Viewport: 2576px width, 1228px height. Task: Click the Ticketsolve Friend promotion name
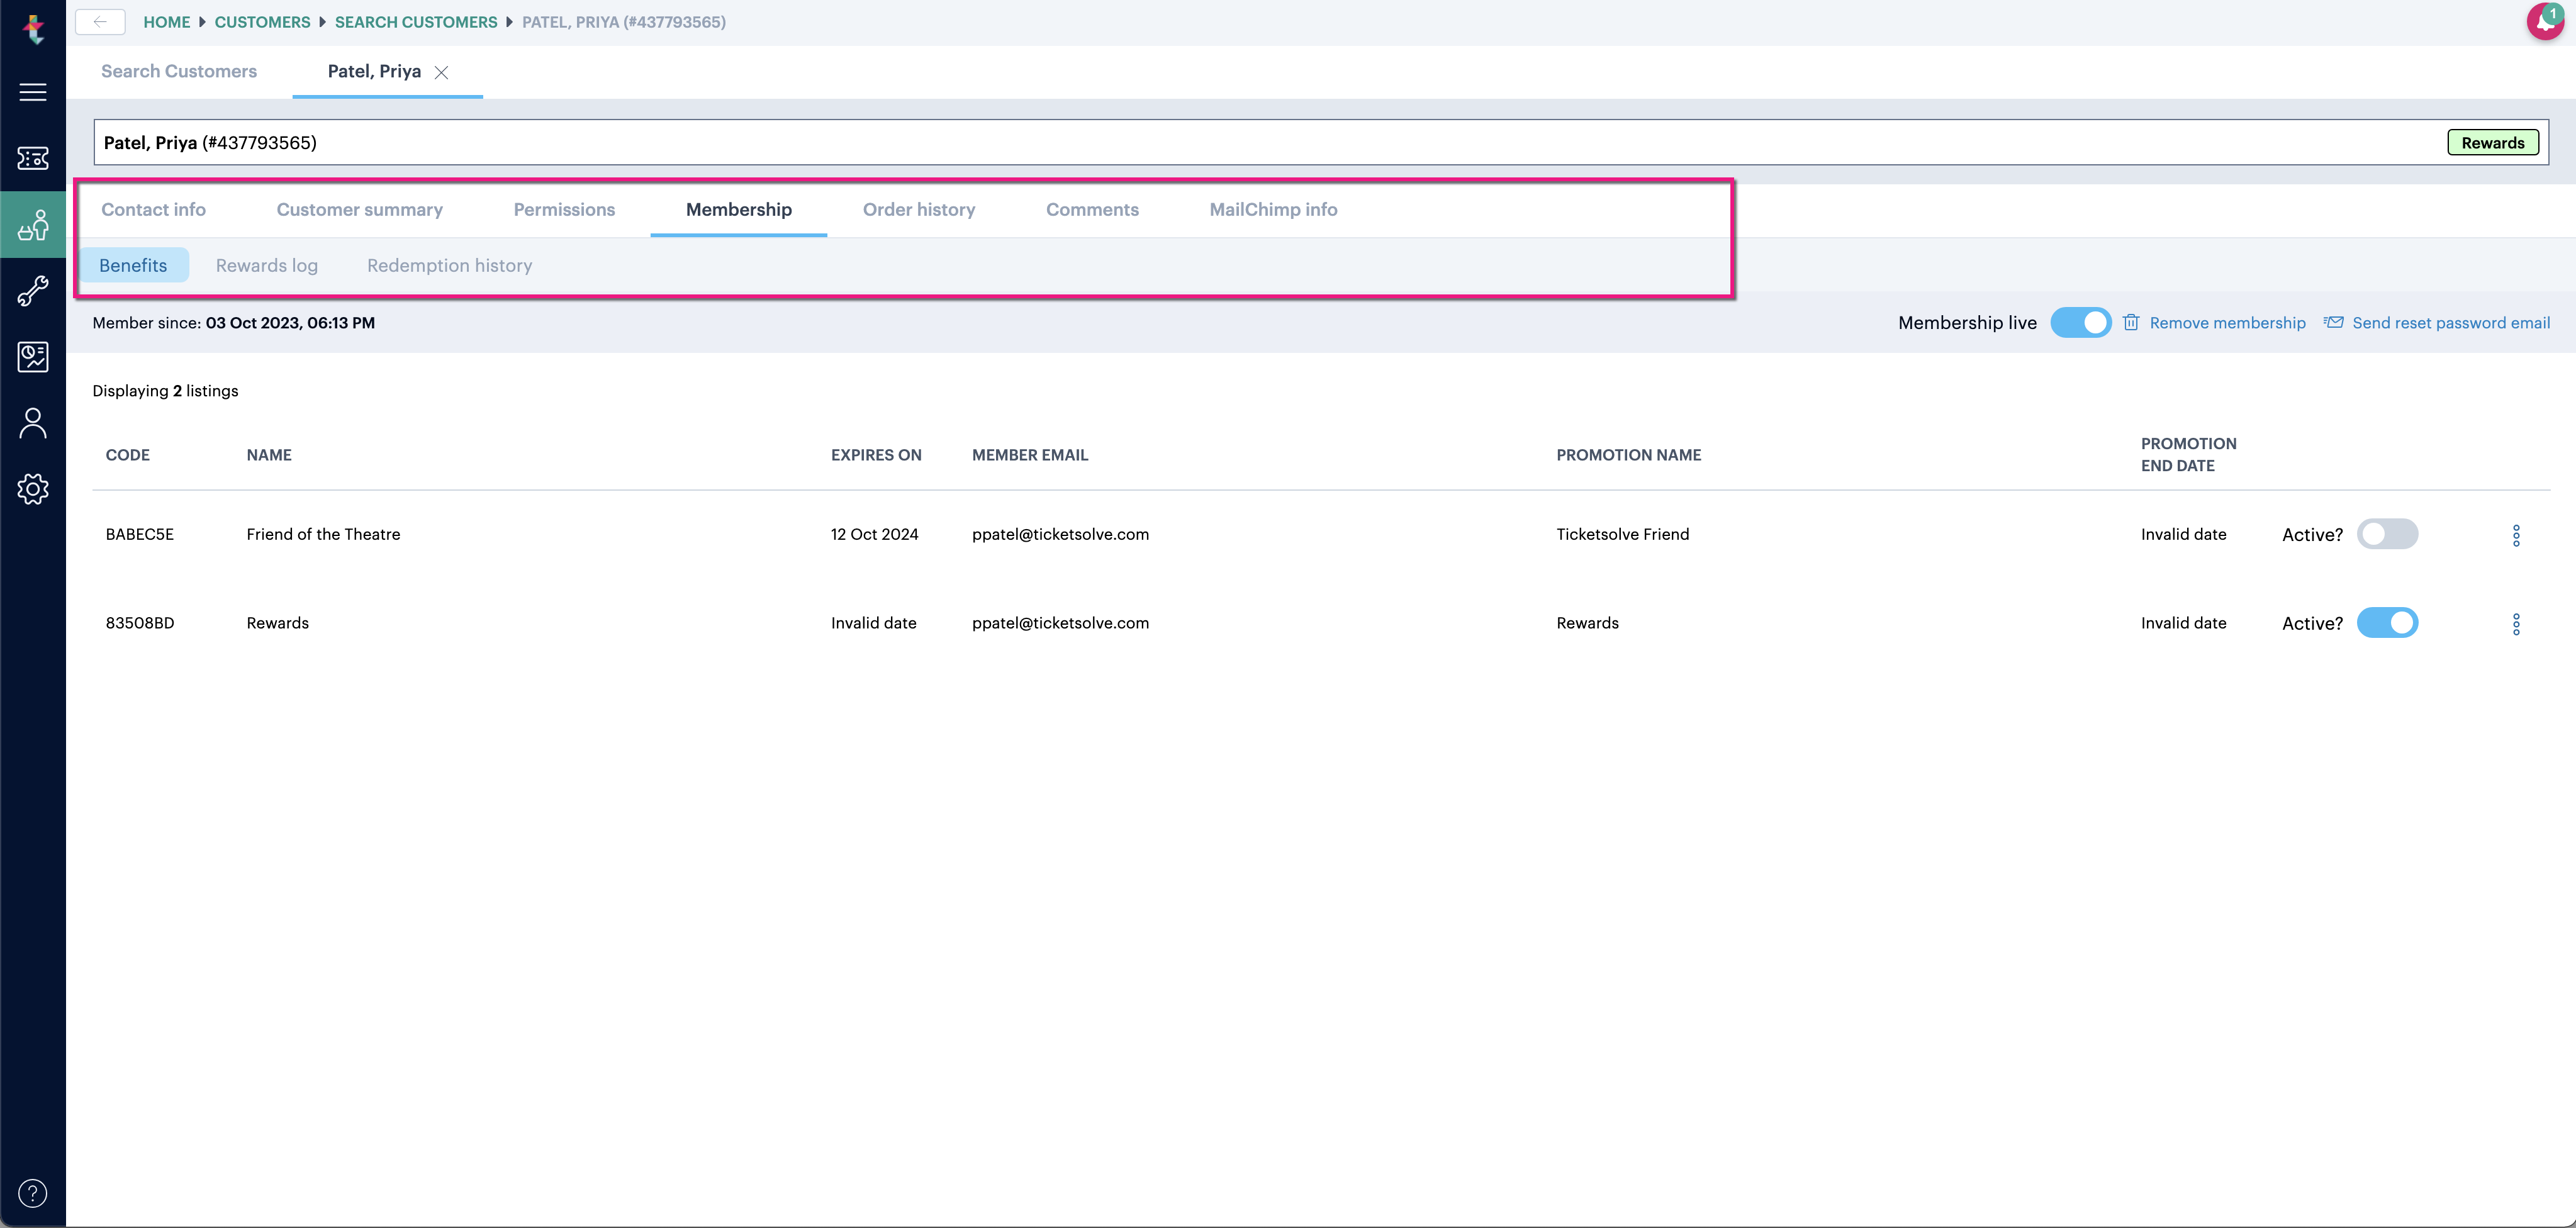click(x=1622, y=534)
